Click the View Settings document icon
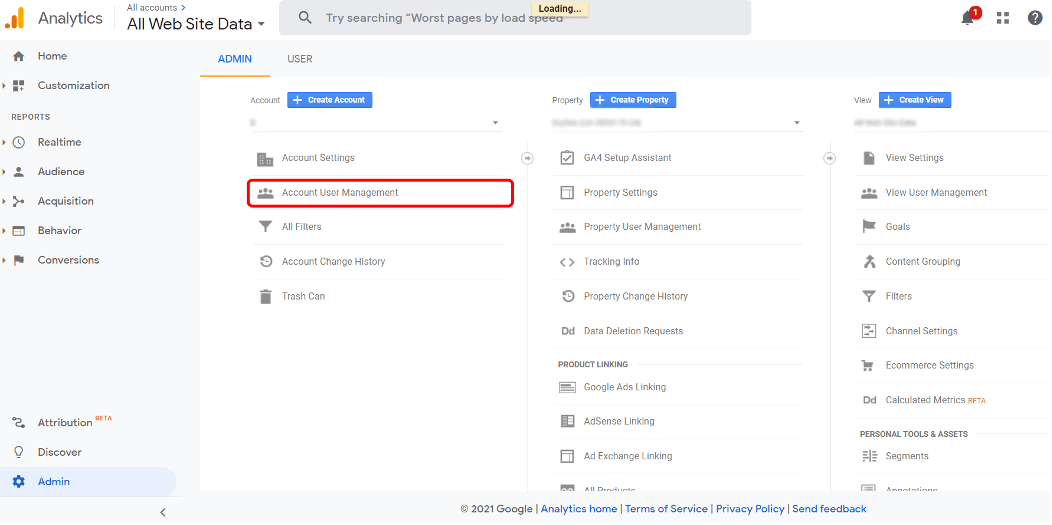Viewport: 1052px width, 525px height. [869, 158]
